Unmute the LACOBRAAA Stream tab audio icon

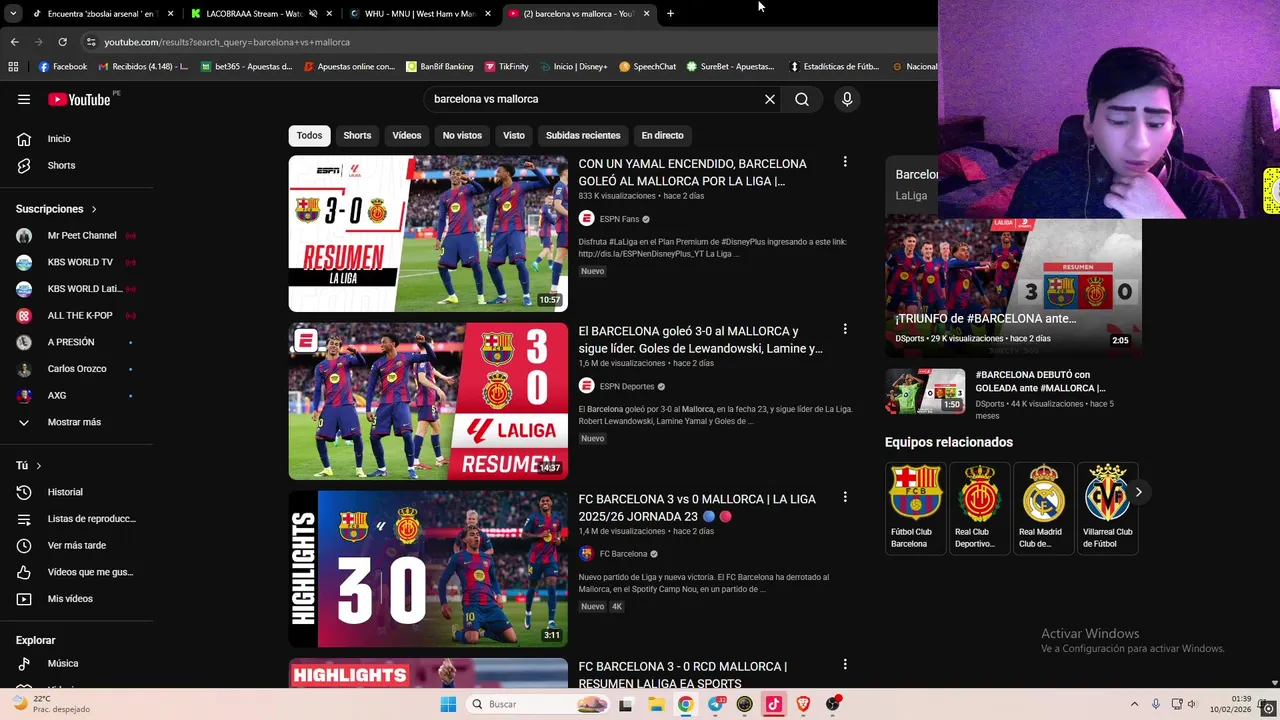pyautogui.click(x=313, y=14)
